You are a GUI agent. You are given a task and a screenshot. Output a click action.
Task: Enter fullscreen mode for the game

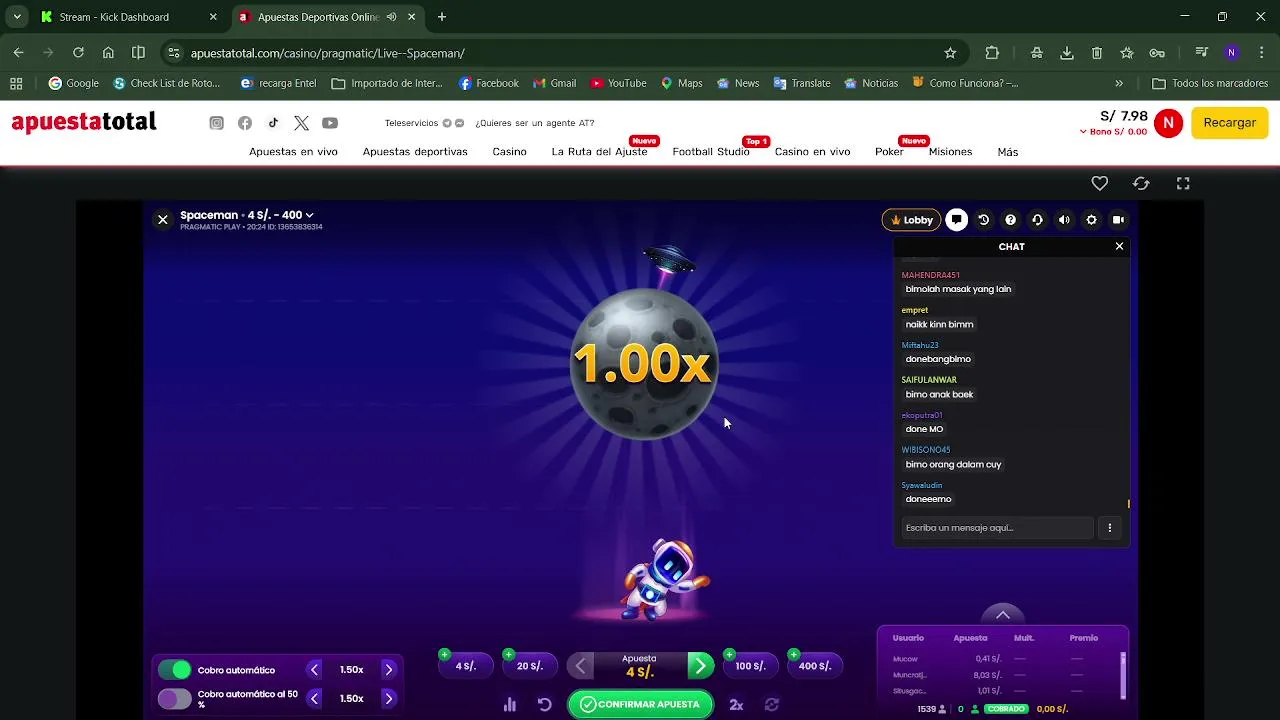point(1183,183)
